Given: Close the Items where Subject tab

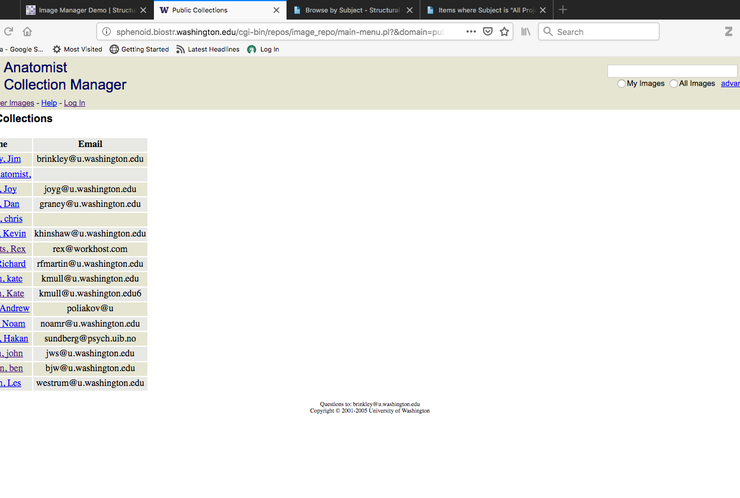Looking at the screenshot, I should point(543,10).
